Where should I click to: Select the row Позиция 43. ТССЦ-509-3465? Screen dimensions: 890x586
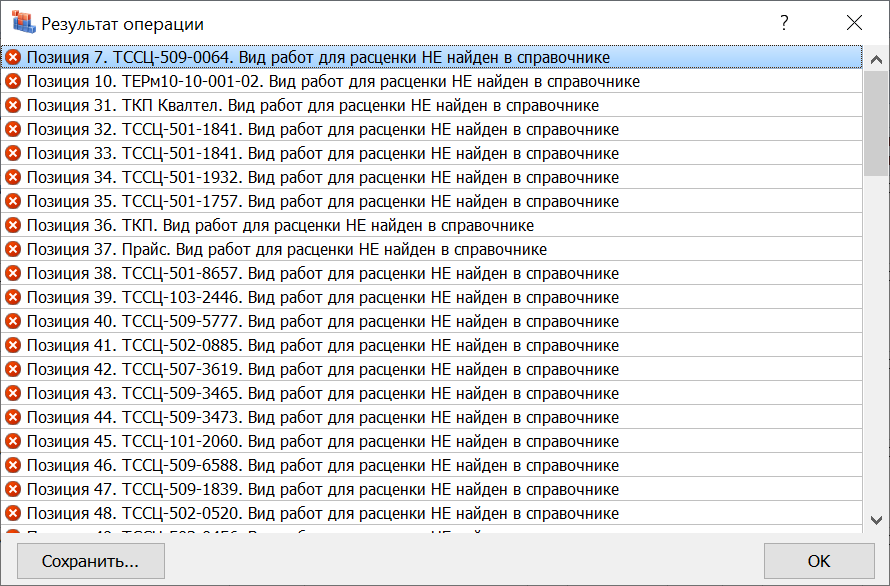click(x=431, y=393)
